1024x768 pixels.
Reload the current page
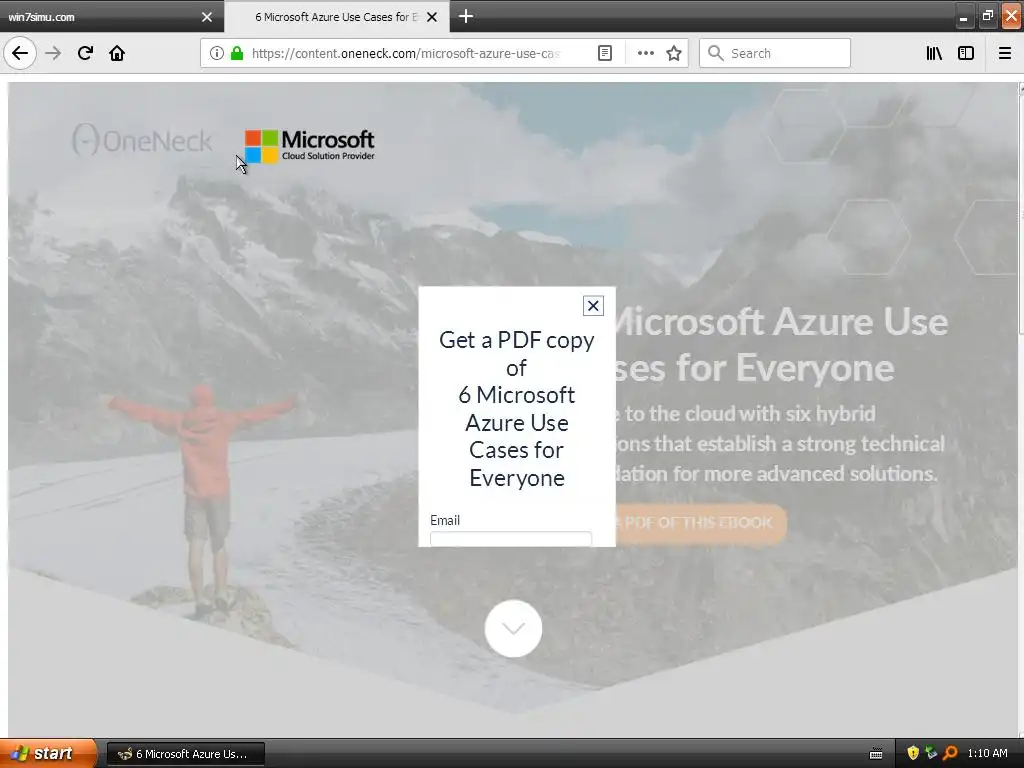[85, 53]
